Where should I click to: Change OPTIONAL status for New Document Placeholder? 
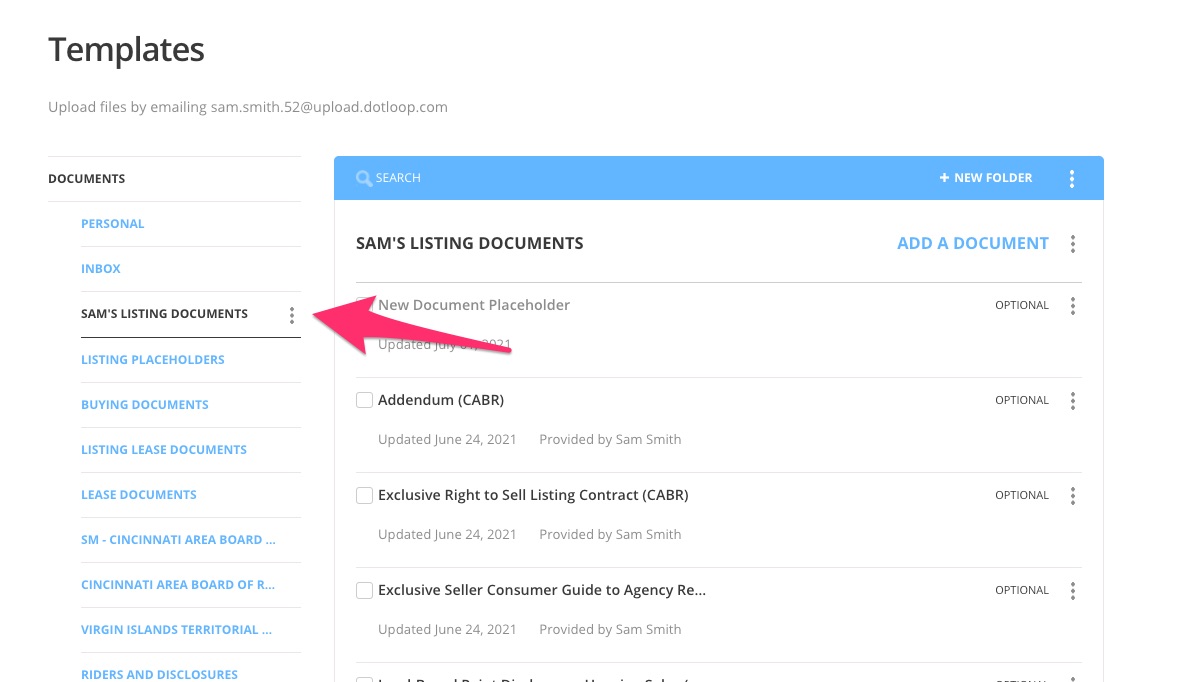pos(1021,305)
